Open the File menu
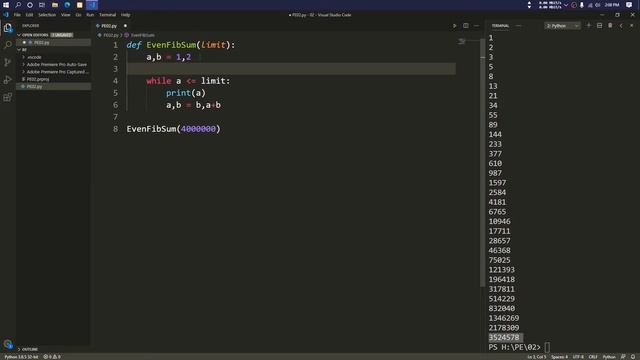This screenshot has width=640, height=360. (x=17, y=15)
